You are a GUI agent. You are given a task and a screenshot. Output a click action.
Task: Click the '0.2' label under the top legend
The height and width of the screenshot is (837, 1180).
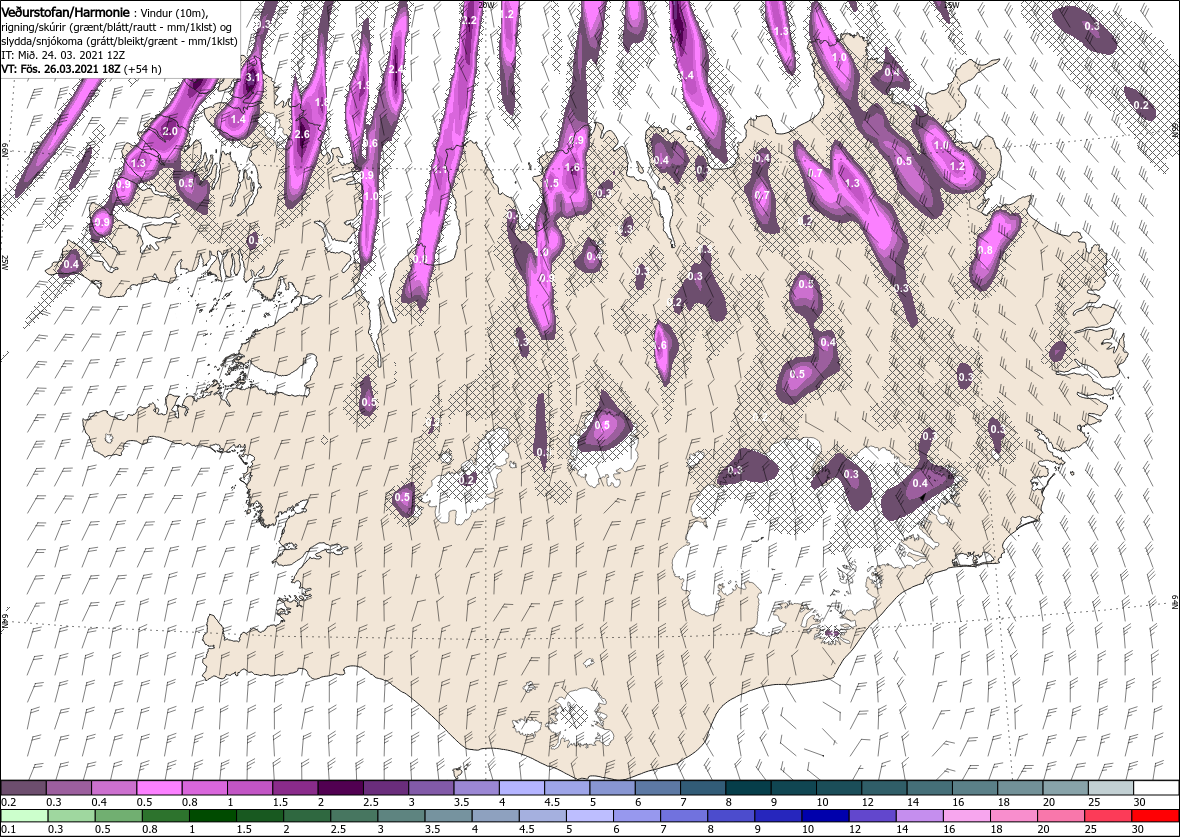[8, 802]
